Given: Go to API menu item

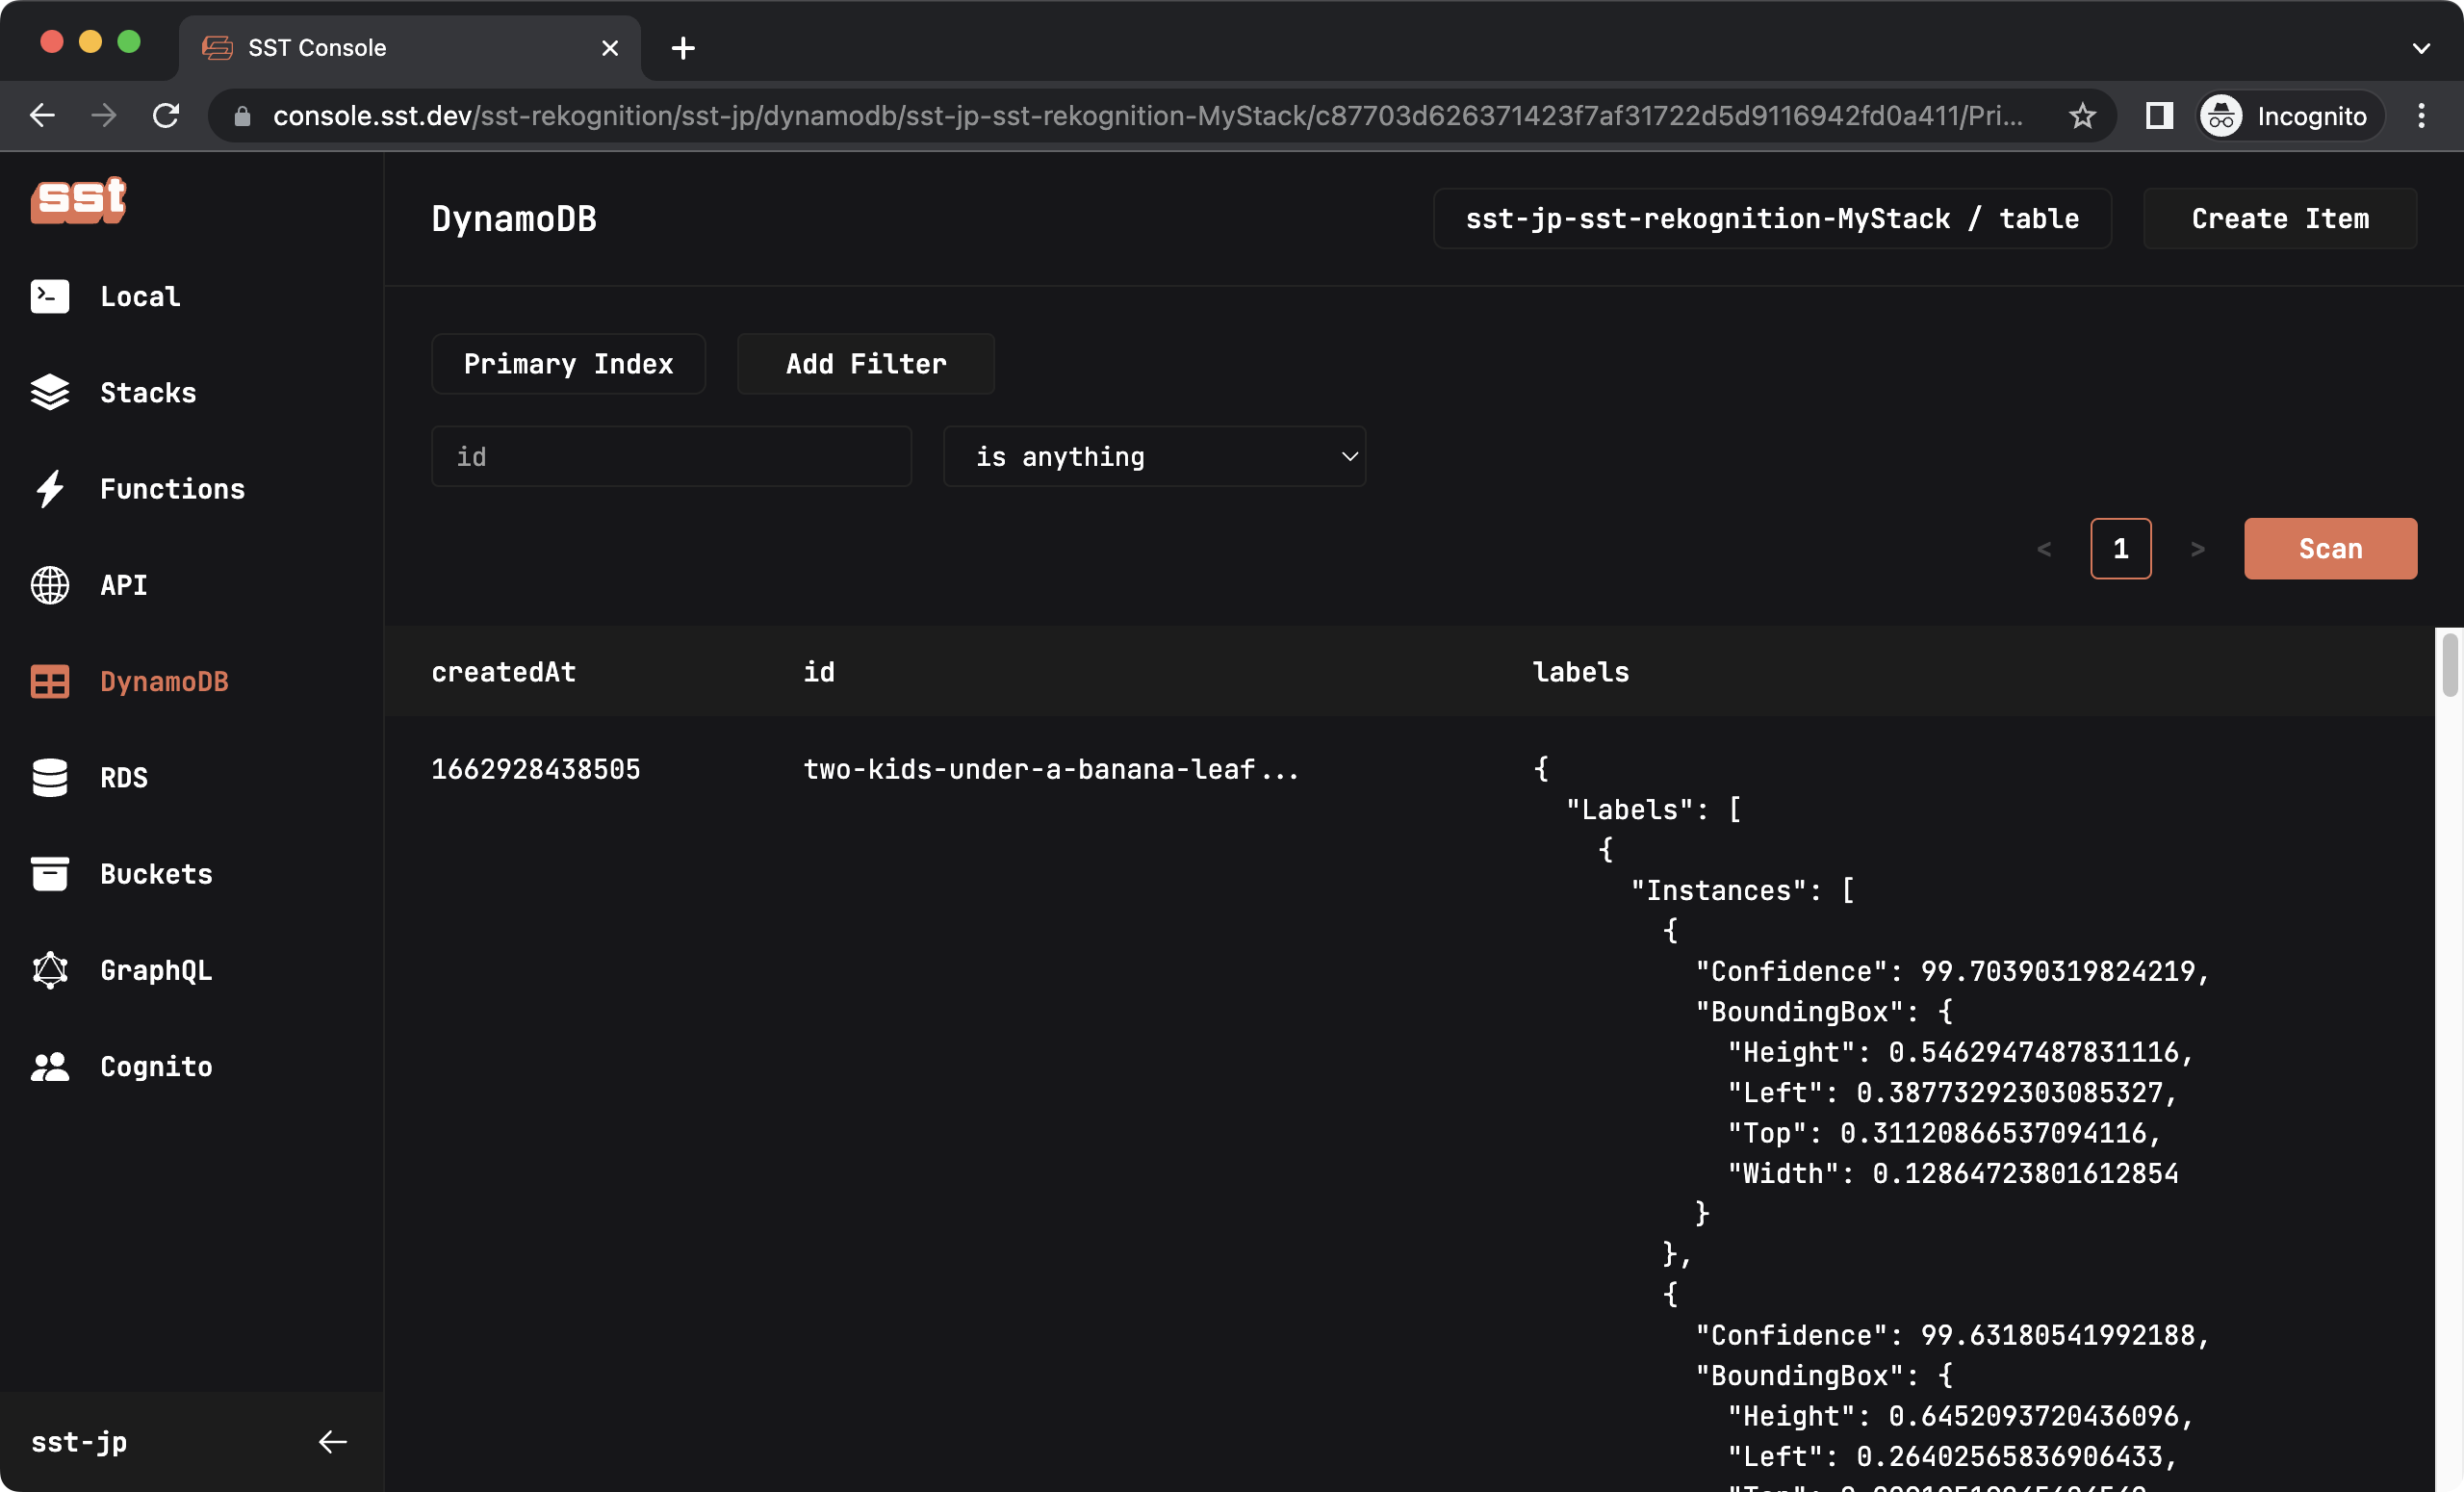Looking at the screenshot, I should (124, 585).
